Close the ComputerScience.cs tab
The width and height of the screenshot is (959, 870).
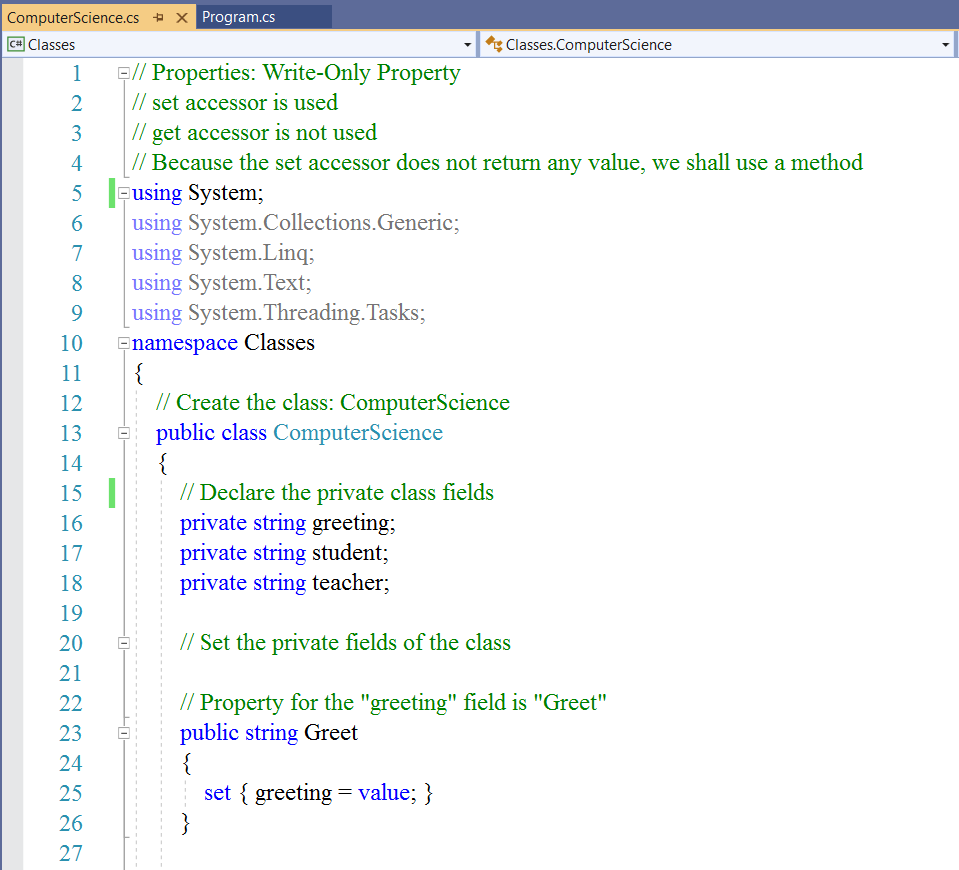tap(181, 18)
